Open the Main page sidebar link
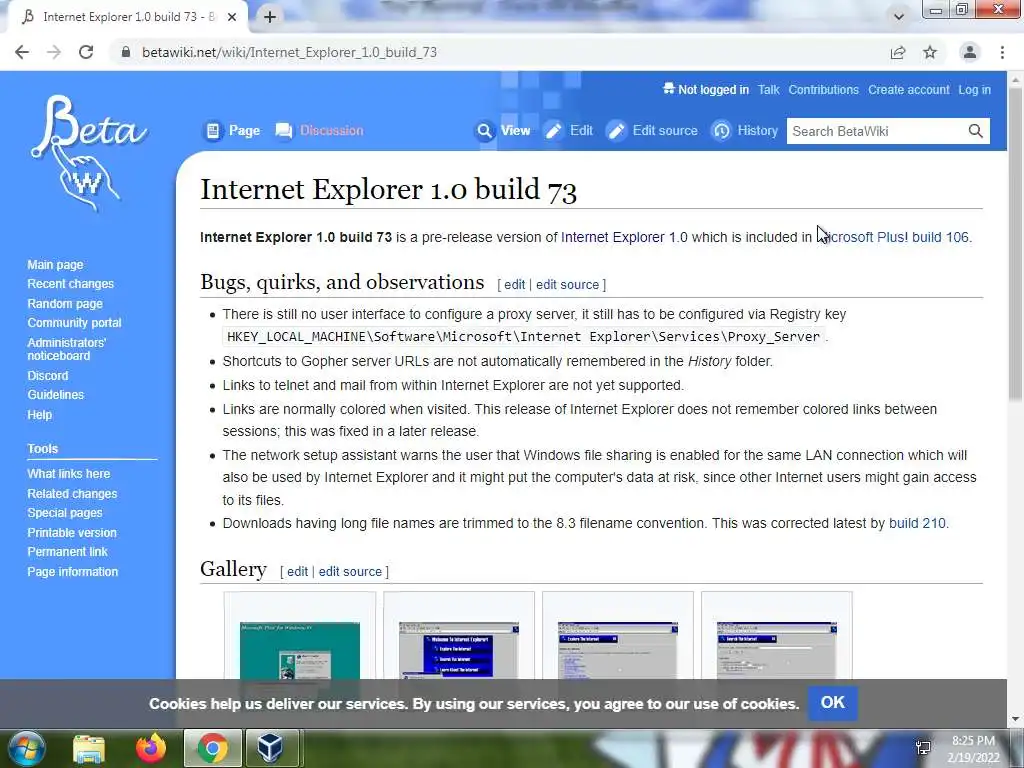This screenshot has width=1024, height=768. (56, 264)
